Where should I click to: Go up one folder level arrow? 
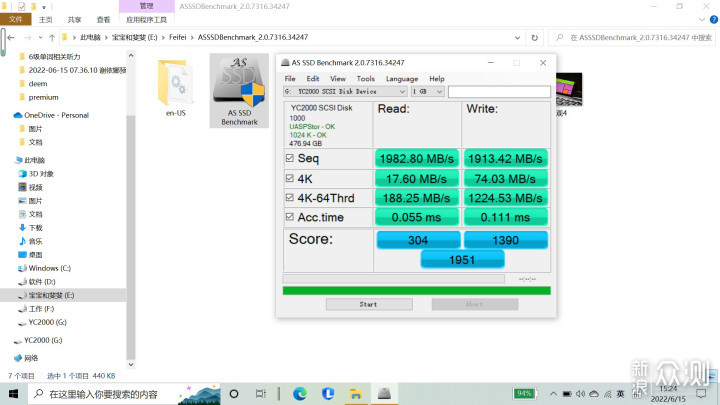pos(52,38)
